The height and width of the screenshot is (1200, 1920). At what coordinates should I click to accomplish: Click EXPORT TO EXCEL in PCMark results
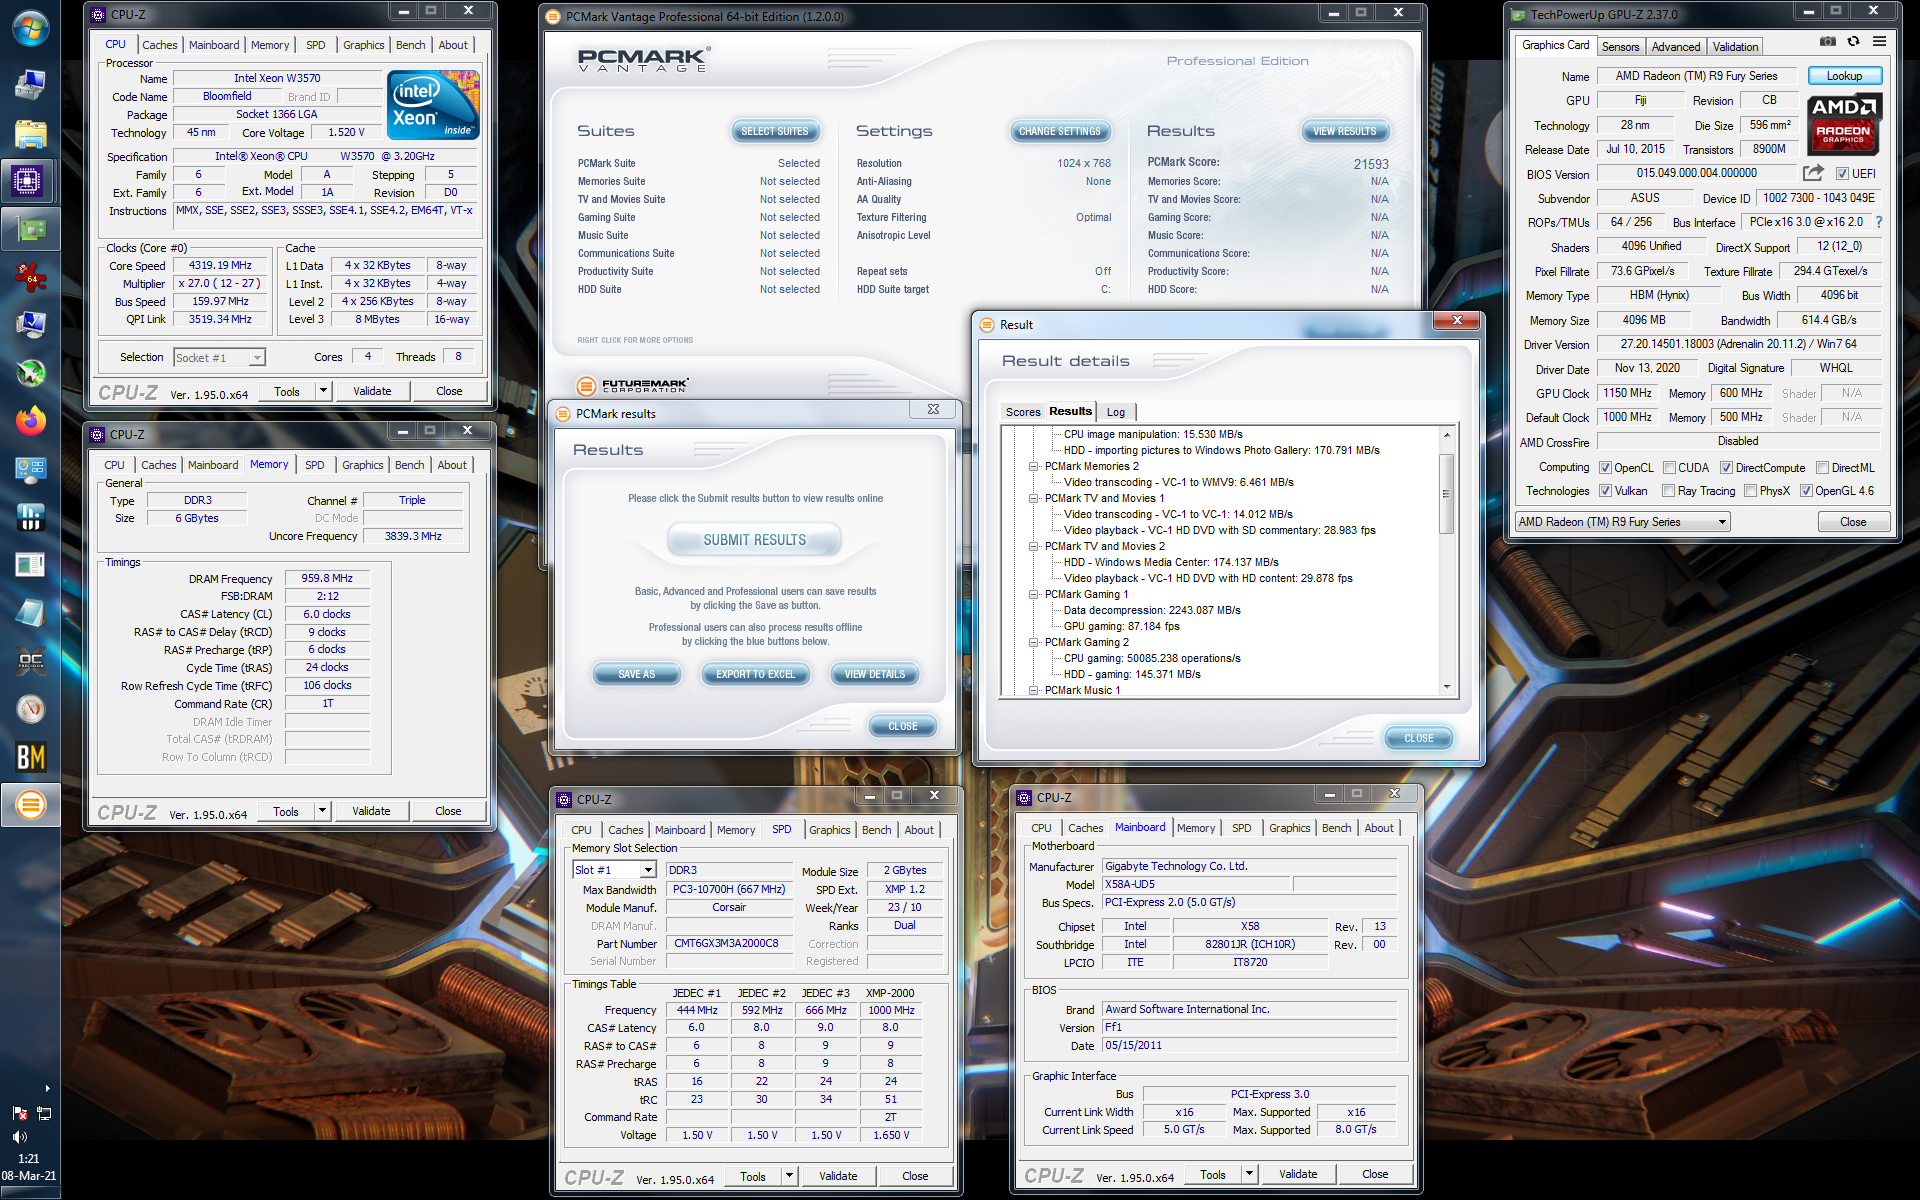point(755,674)
